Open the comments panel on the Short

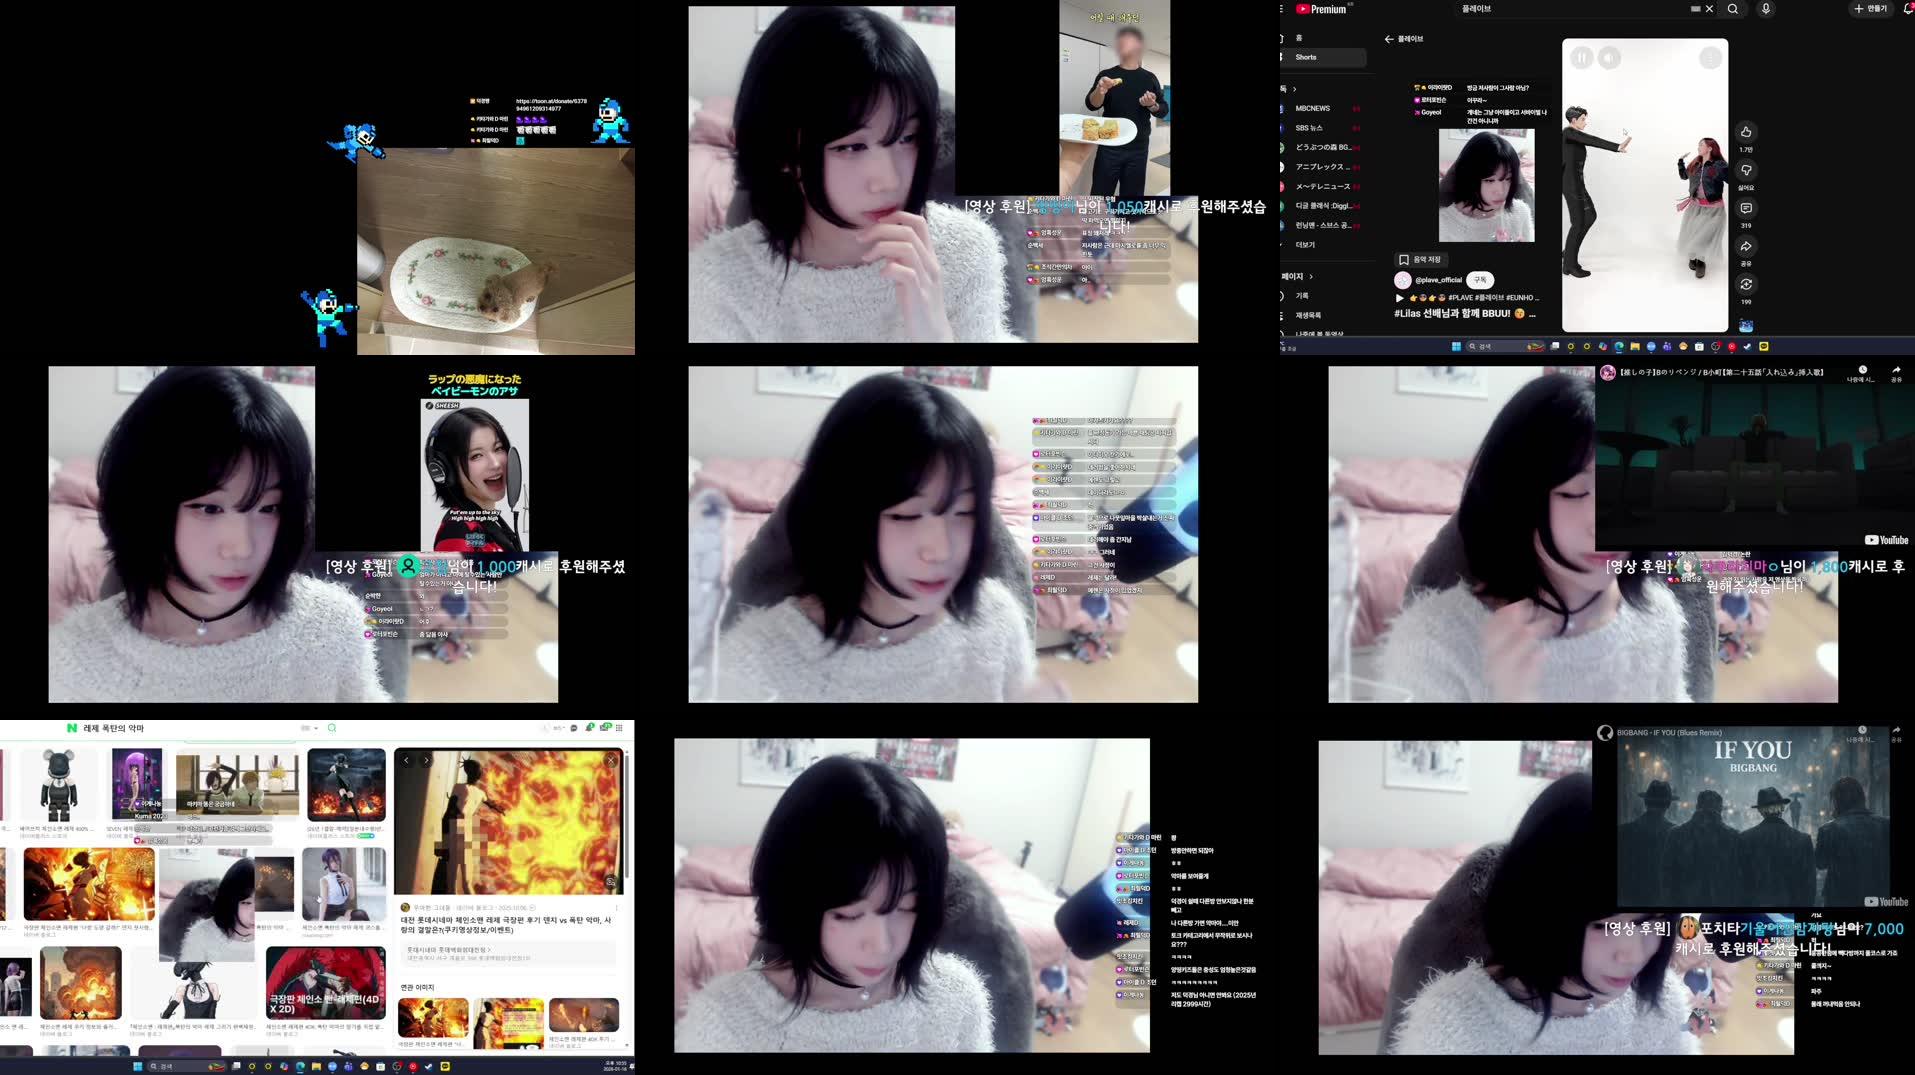[x=1747, y=208]
